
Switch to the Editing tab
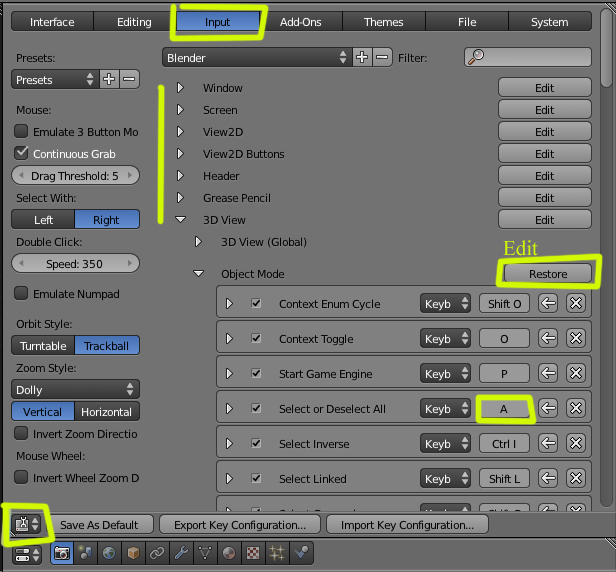click(134, 22)
